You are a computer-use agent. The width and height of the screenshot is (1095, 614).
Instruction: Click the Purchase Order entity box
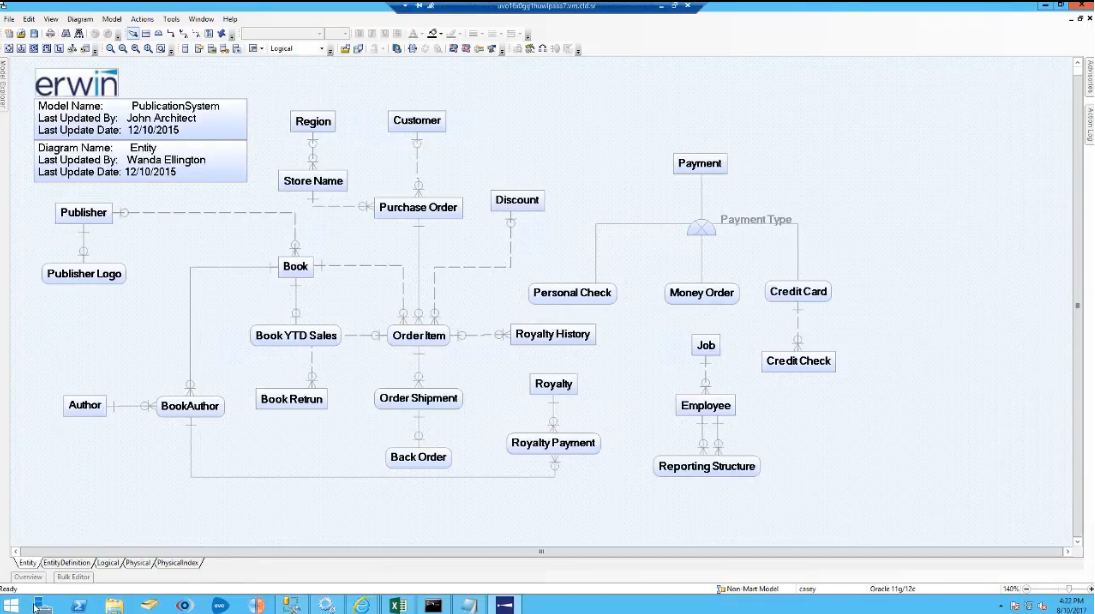click(418, 208)
